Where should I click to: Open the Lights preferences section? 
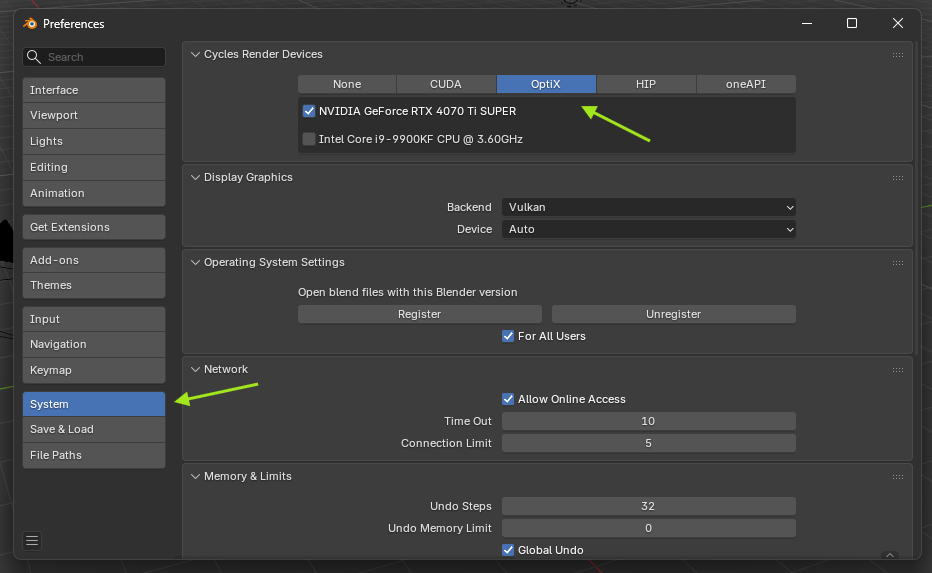94,141
